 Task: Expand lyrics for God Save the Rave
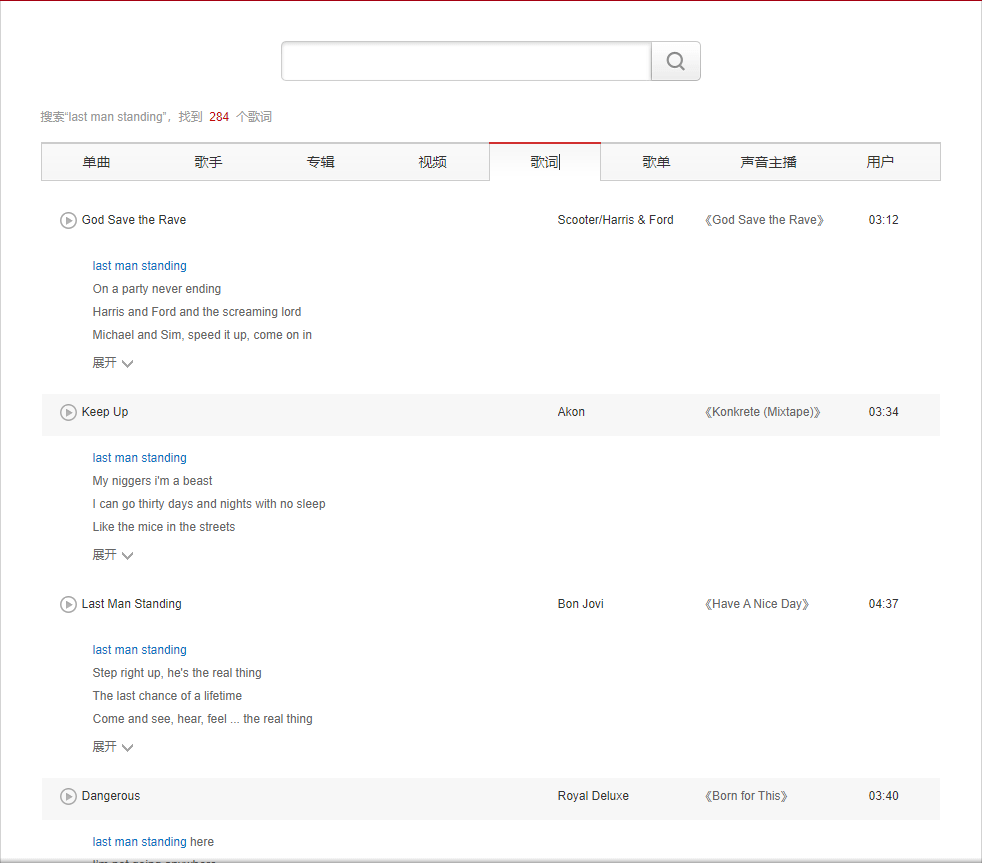112,363
